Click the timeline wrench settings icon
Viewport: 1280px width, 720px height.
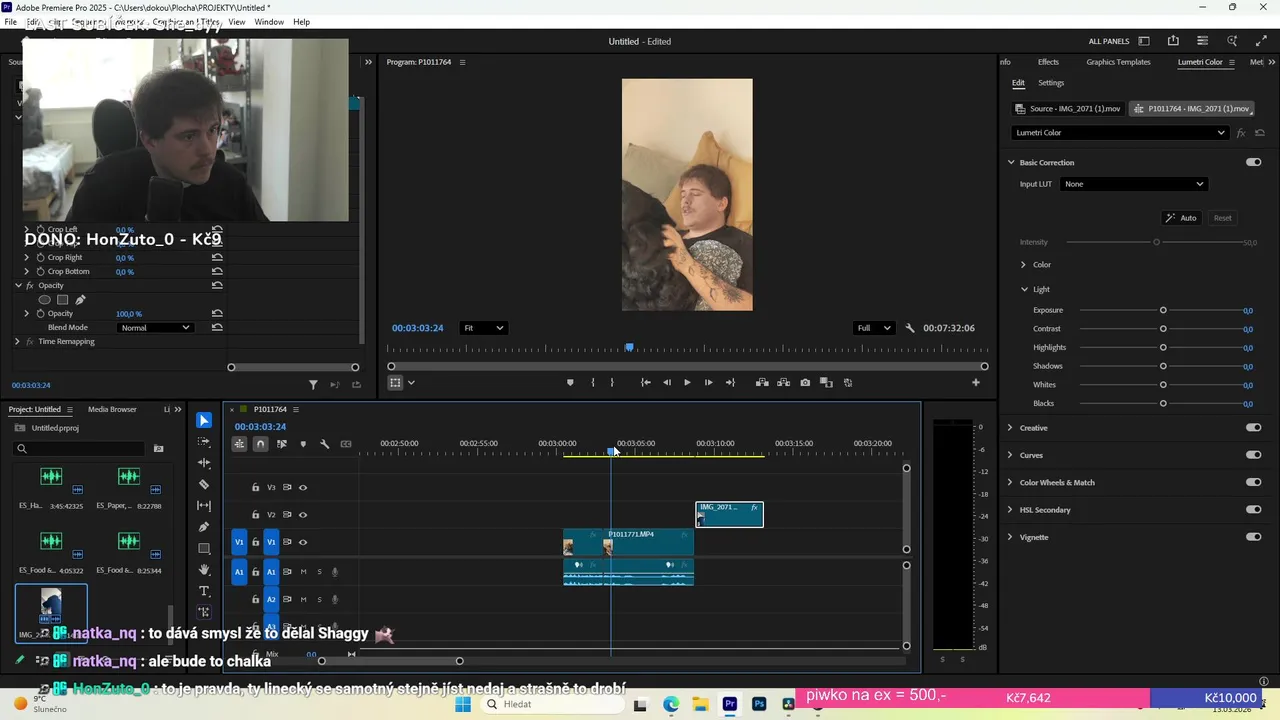pos(324,444)
